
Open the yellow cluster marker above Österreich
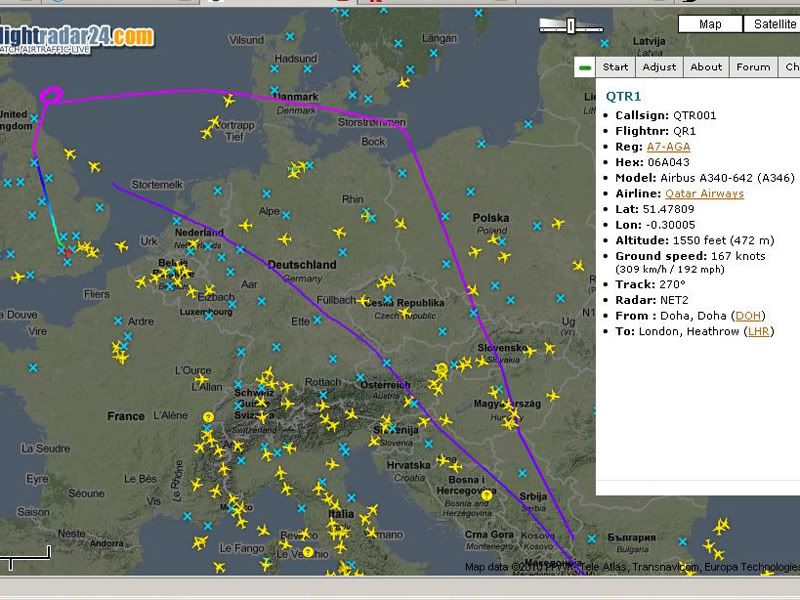pyautogui.click(x=442, y=368)
